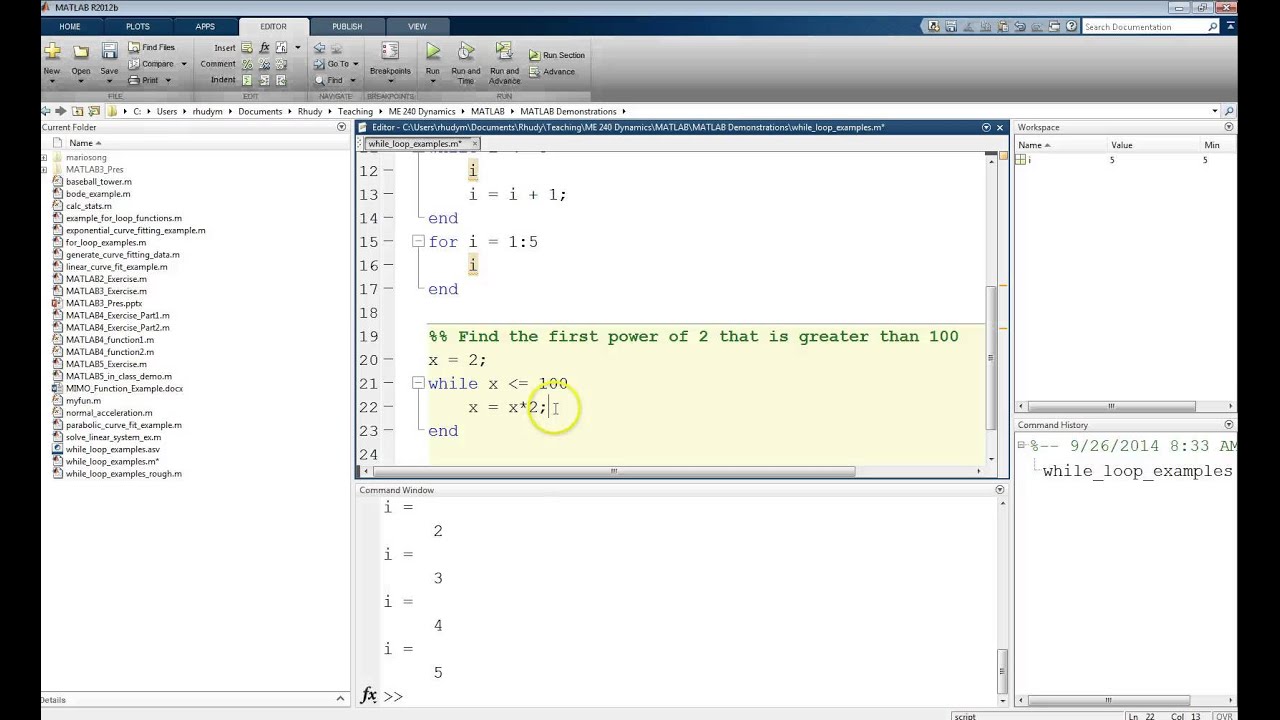Click the New script plus icon

coord(51,52)
